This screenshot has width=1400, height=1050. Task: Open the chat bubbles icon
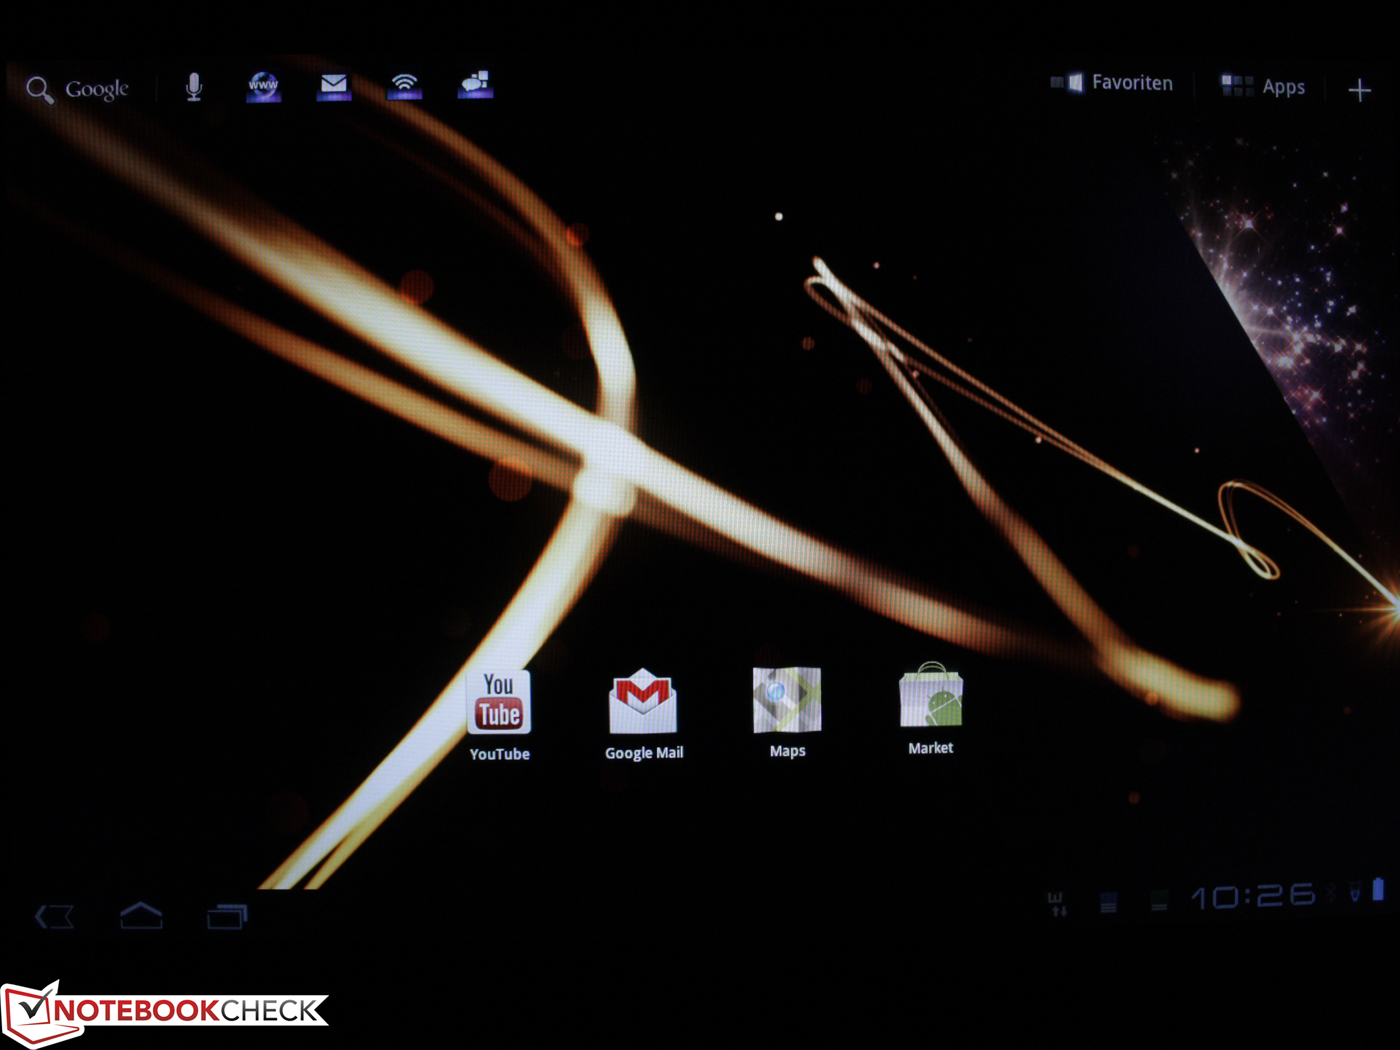[x=475, y=85]
